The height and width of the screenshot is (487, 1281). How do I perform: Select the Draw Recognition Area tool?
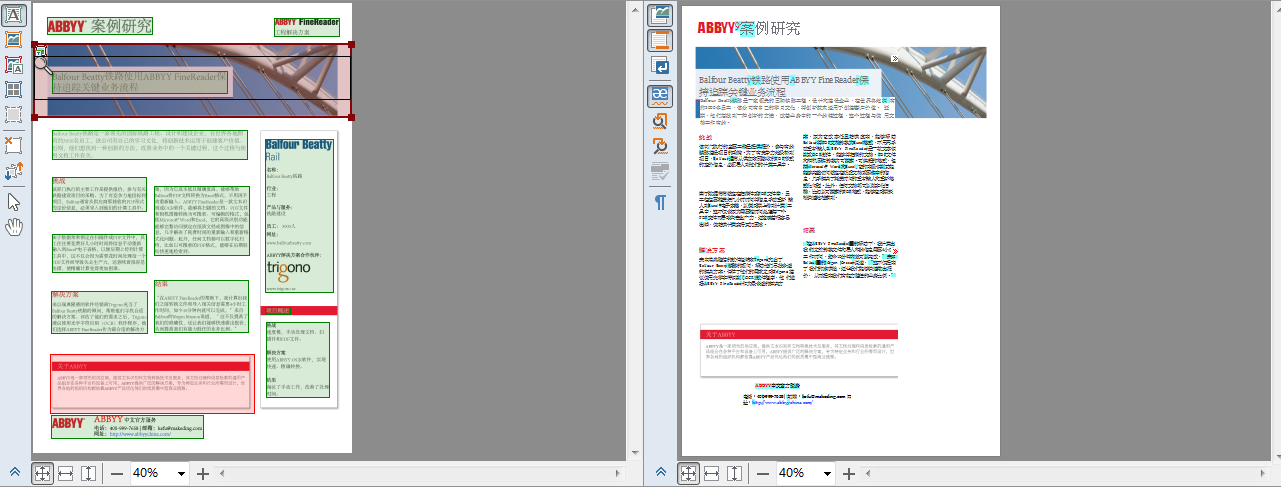point(14,115)
